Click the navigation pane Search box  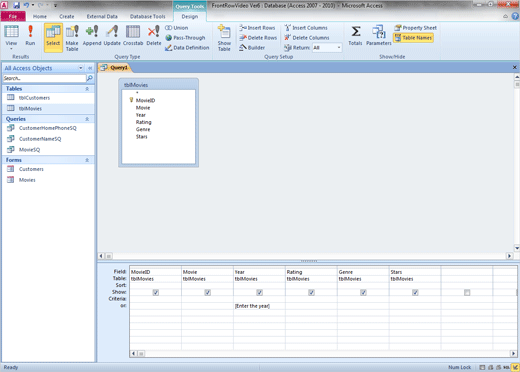pyautogui.click(x=44, y=78)
